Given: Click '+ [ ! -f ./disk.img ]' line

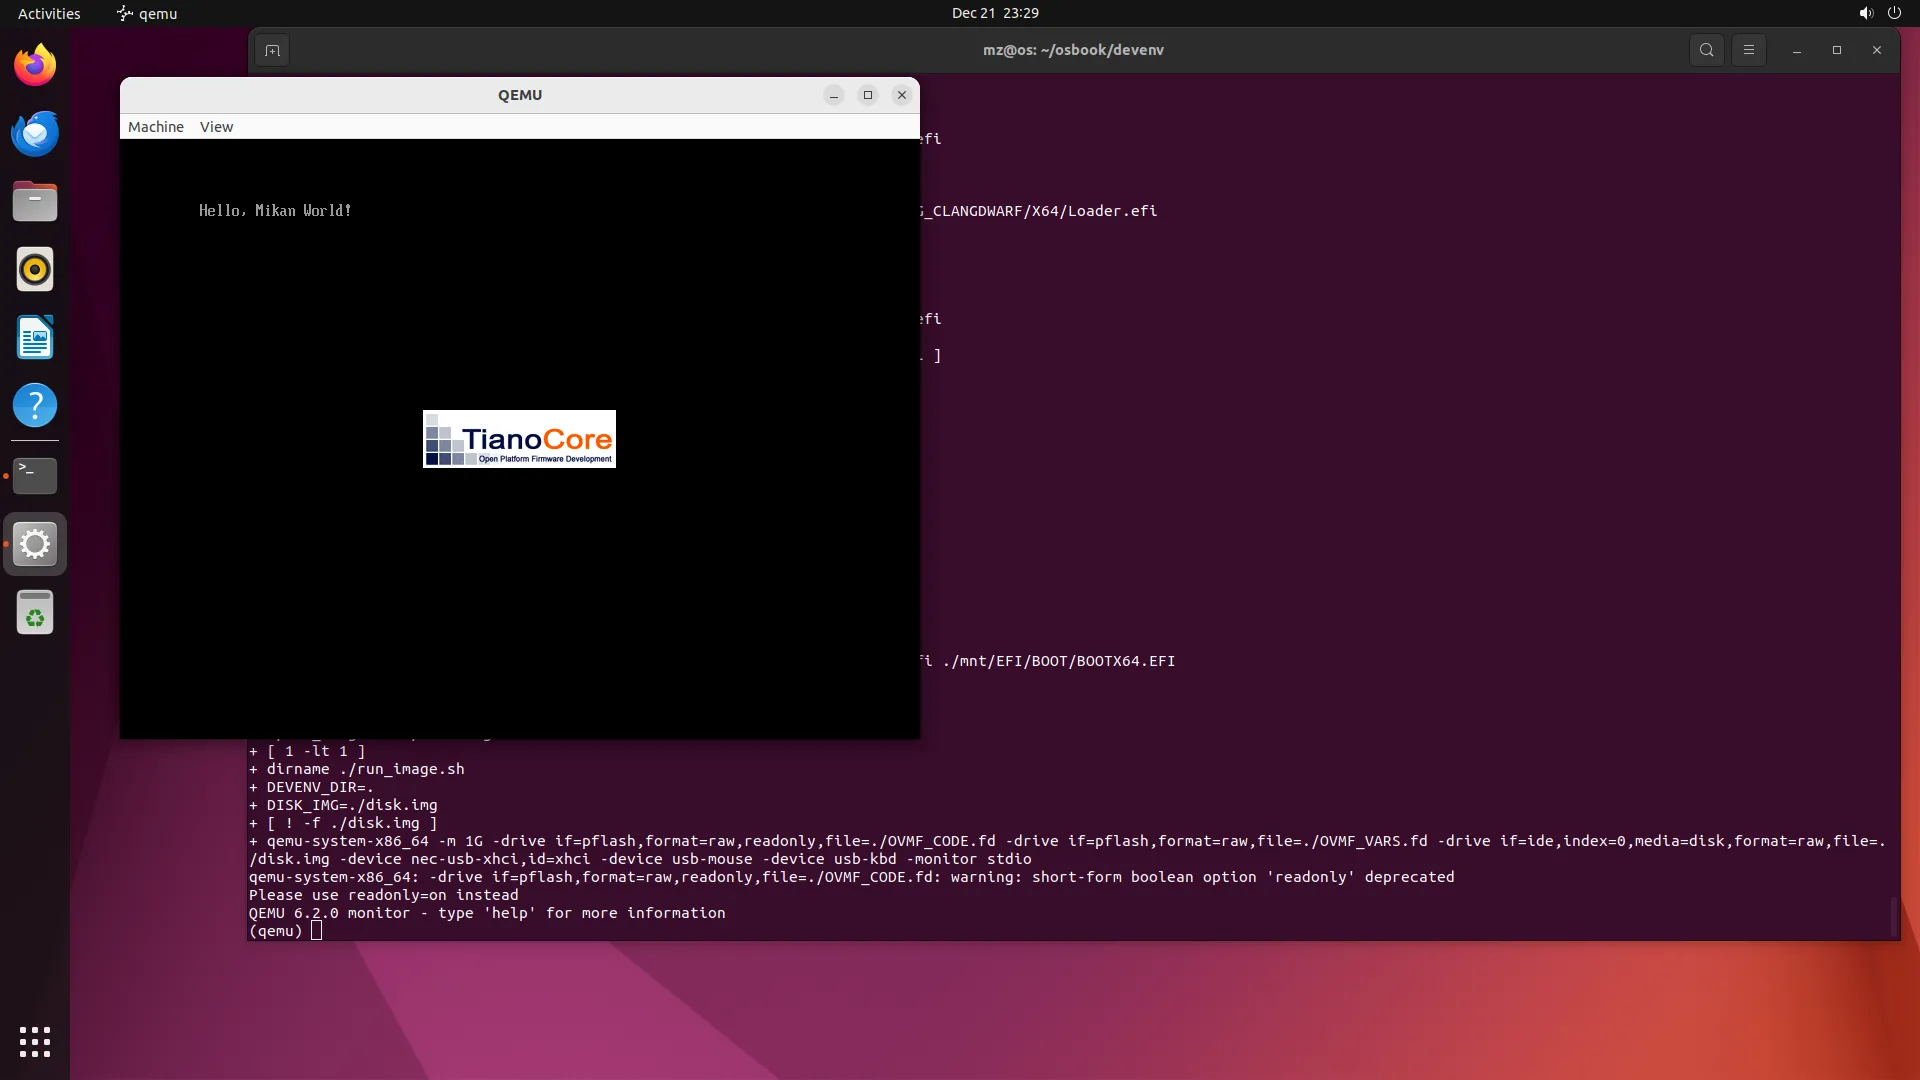Looking at the screenshot, I should pos(343,823).
